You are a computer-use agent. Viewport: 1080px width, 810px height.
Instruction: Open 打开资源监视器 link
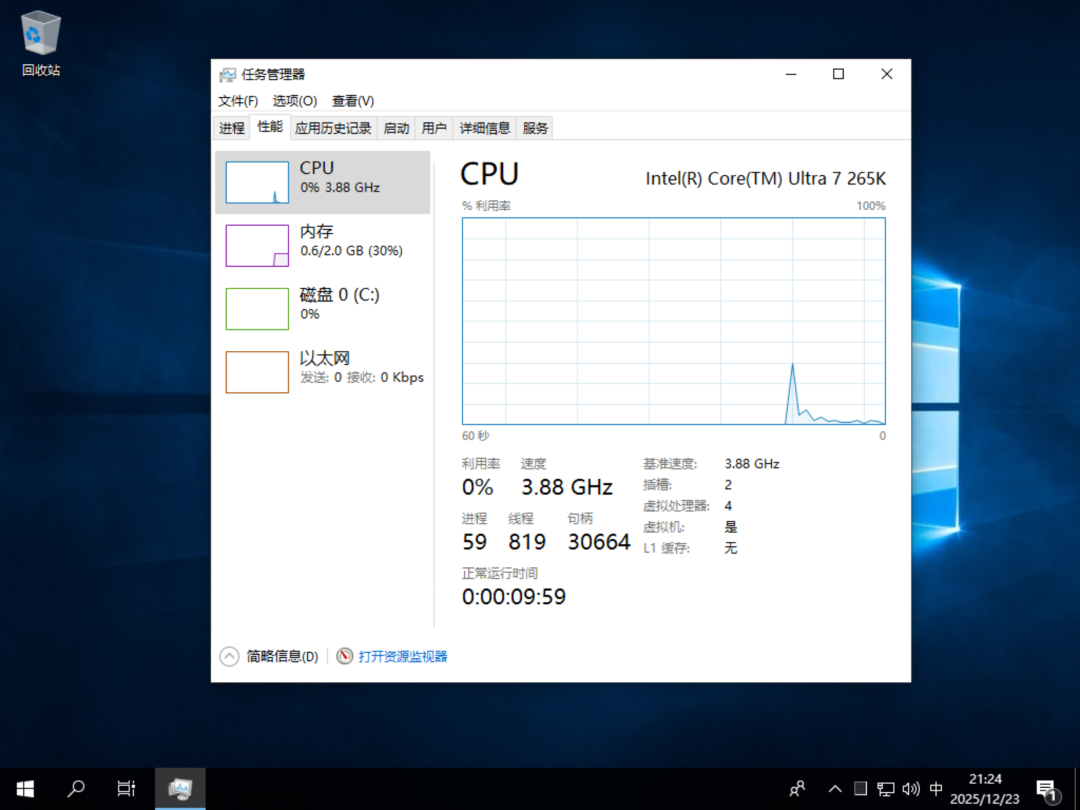[403, 656]
